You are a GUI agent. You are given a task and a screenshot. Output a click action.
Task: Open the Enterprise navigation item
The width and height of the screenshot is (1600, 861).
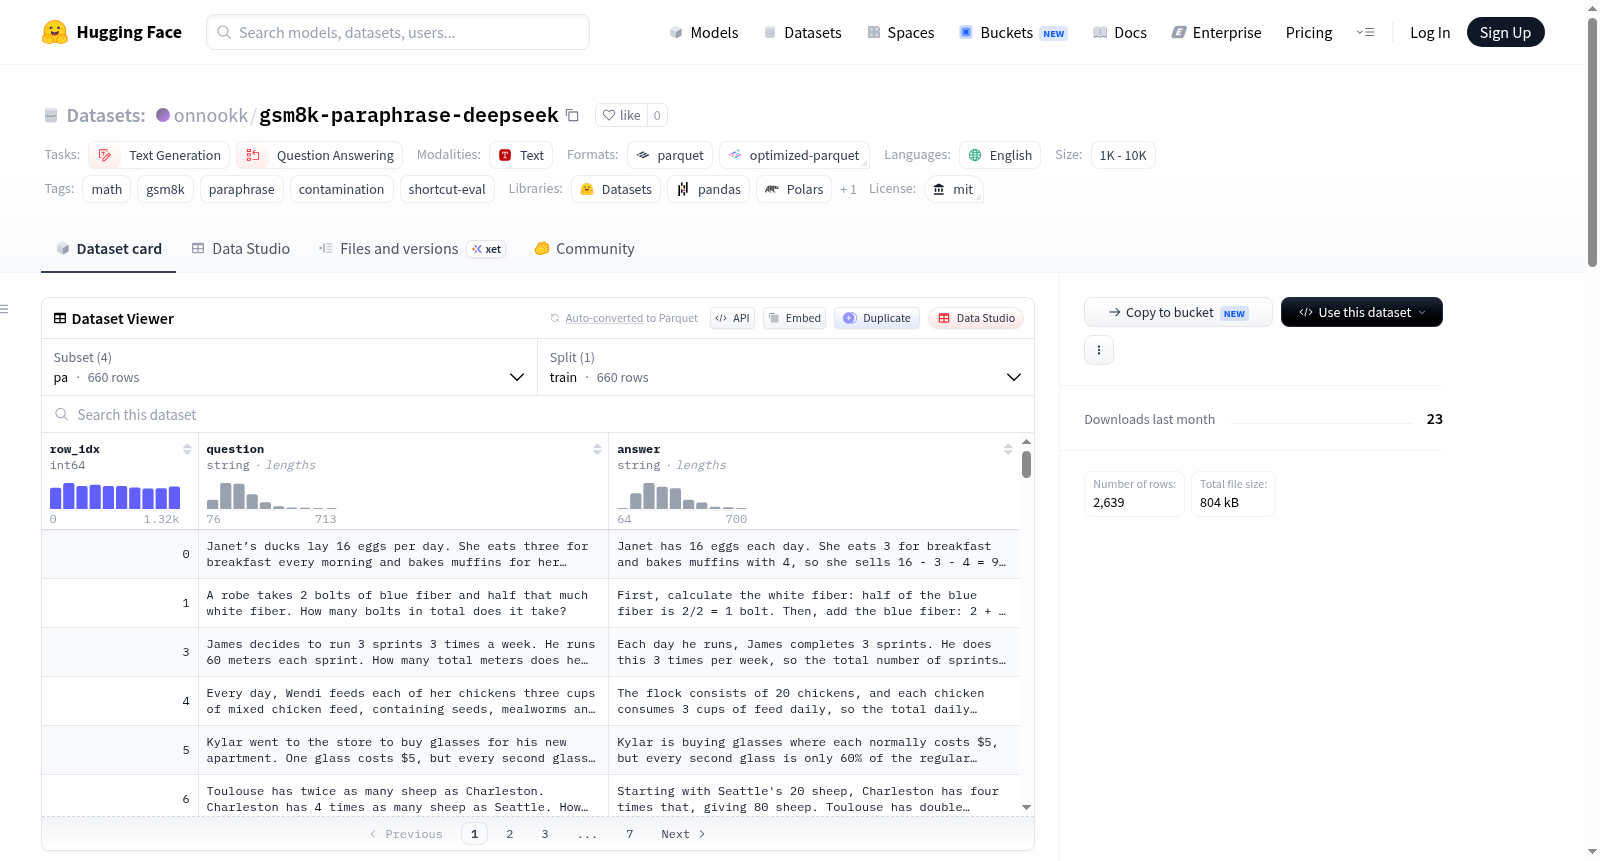pyautogui.click(x=1217, y=32)
